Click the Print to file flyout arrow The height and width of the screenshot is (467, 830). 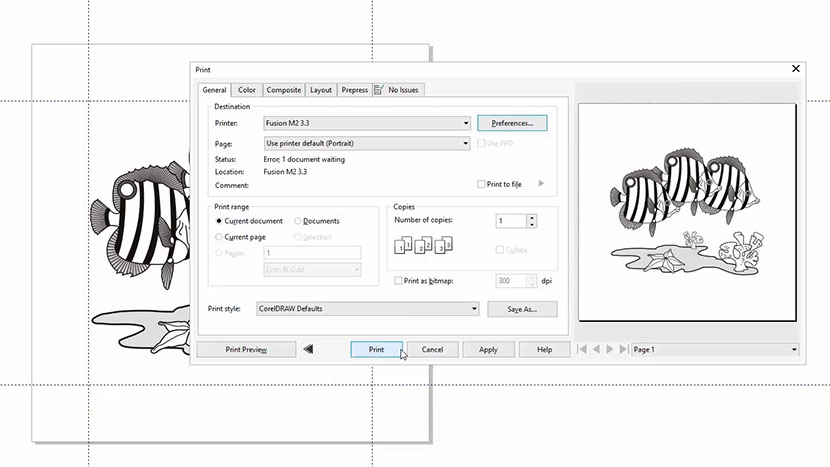541,184
